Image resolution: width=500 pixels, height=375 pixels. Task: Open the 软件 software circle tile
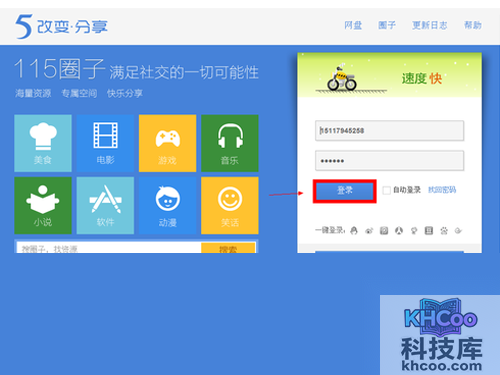tap(105, 206)
